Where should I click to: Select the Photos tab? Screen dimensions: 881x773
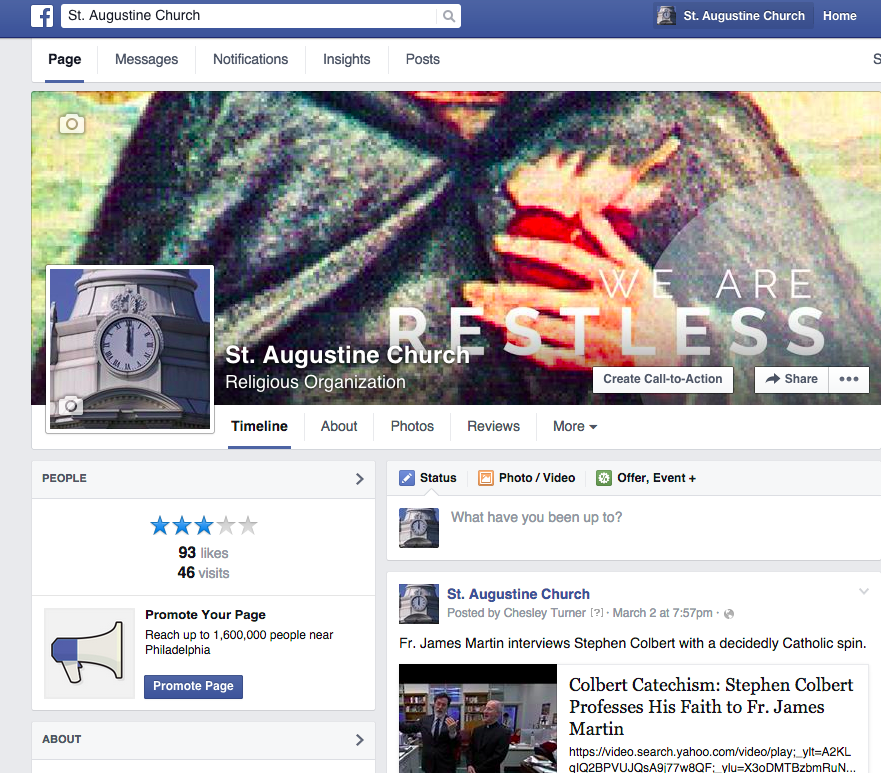(x=412, y=426)
